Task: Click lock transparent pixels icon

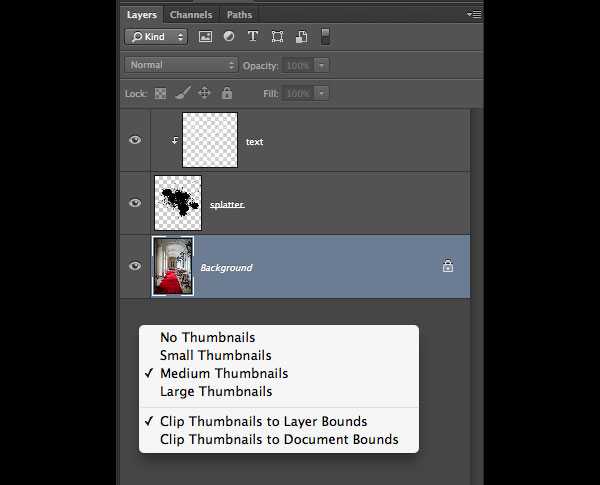Action: tap(160, 93)
